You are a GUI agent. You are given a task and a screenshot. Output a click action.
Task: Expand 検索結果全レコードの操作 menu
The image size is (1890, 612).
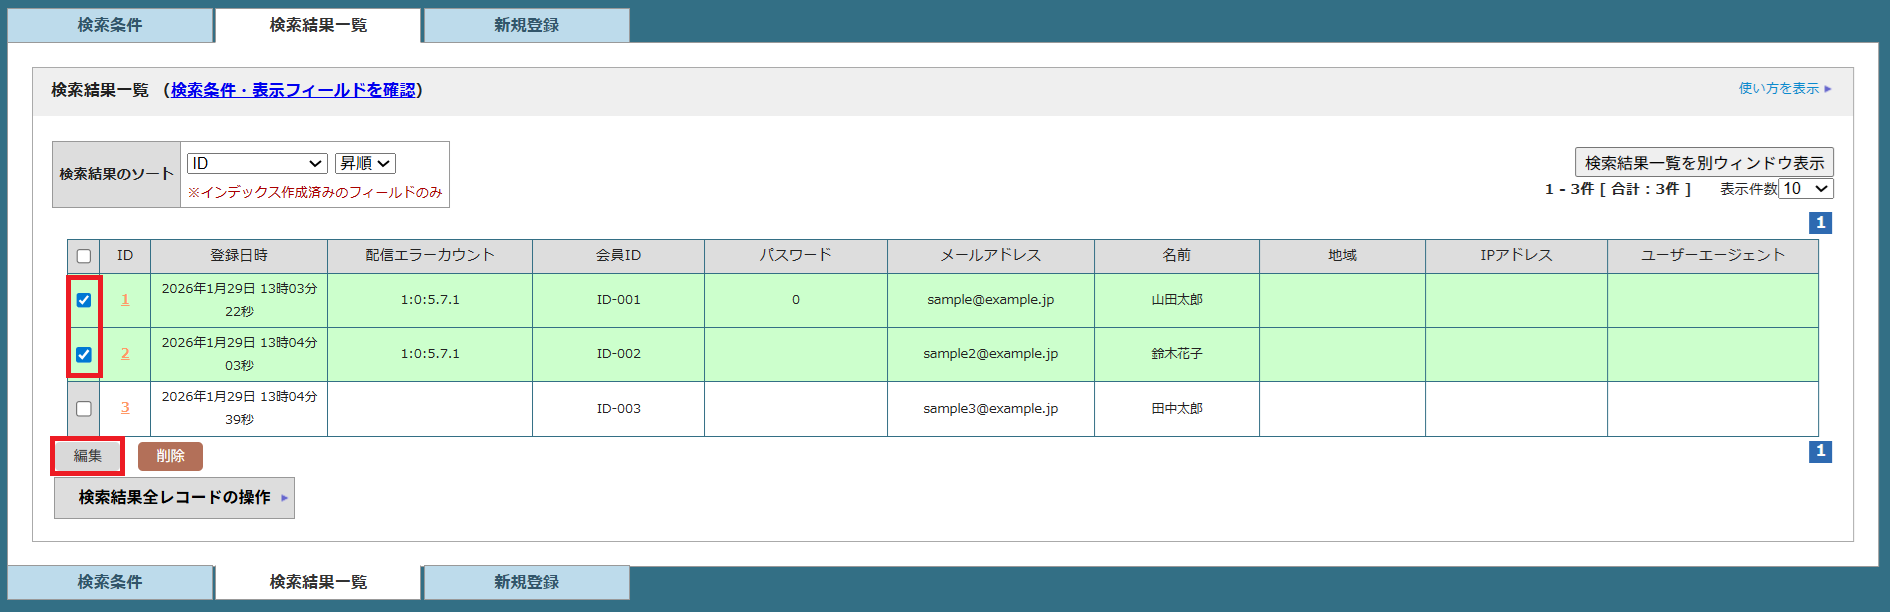pos(174,497)
